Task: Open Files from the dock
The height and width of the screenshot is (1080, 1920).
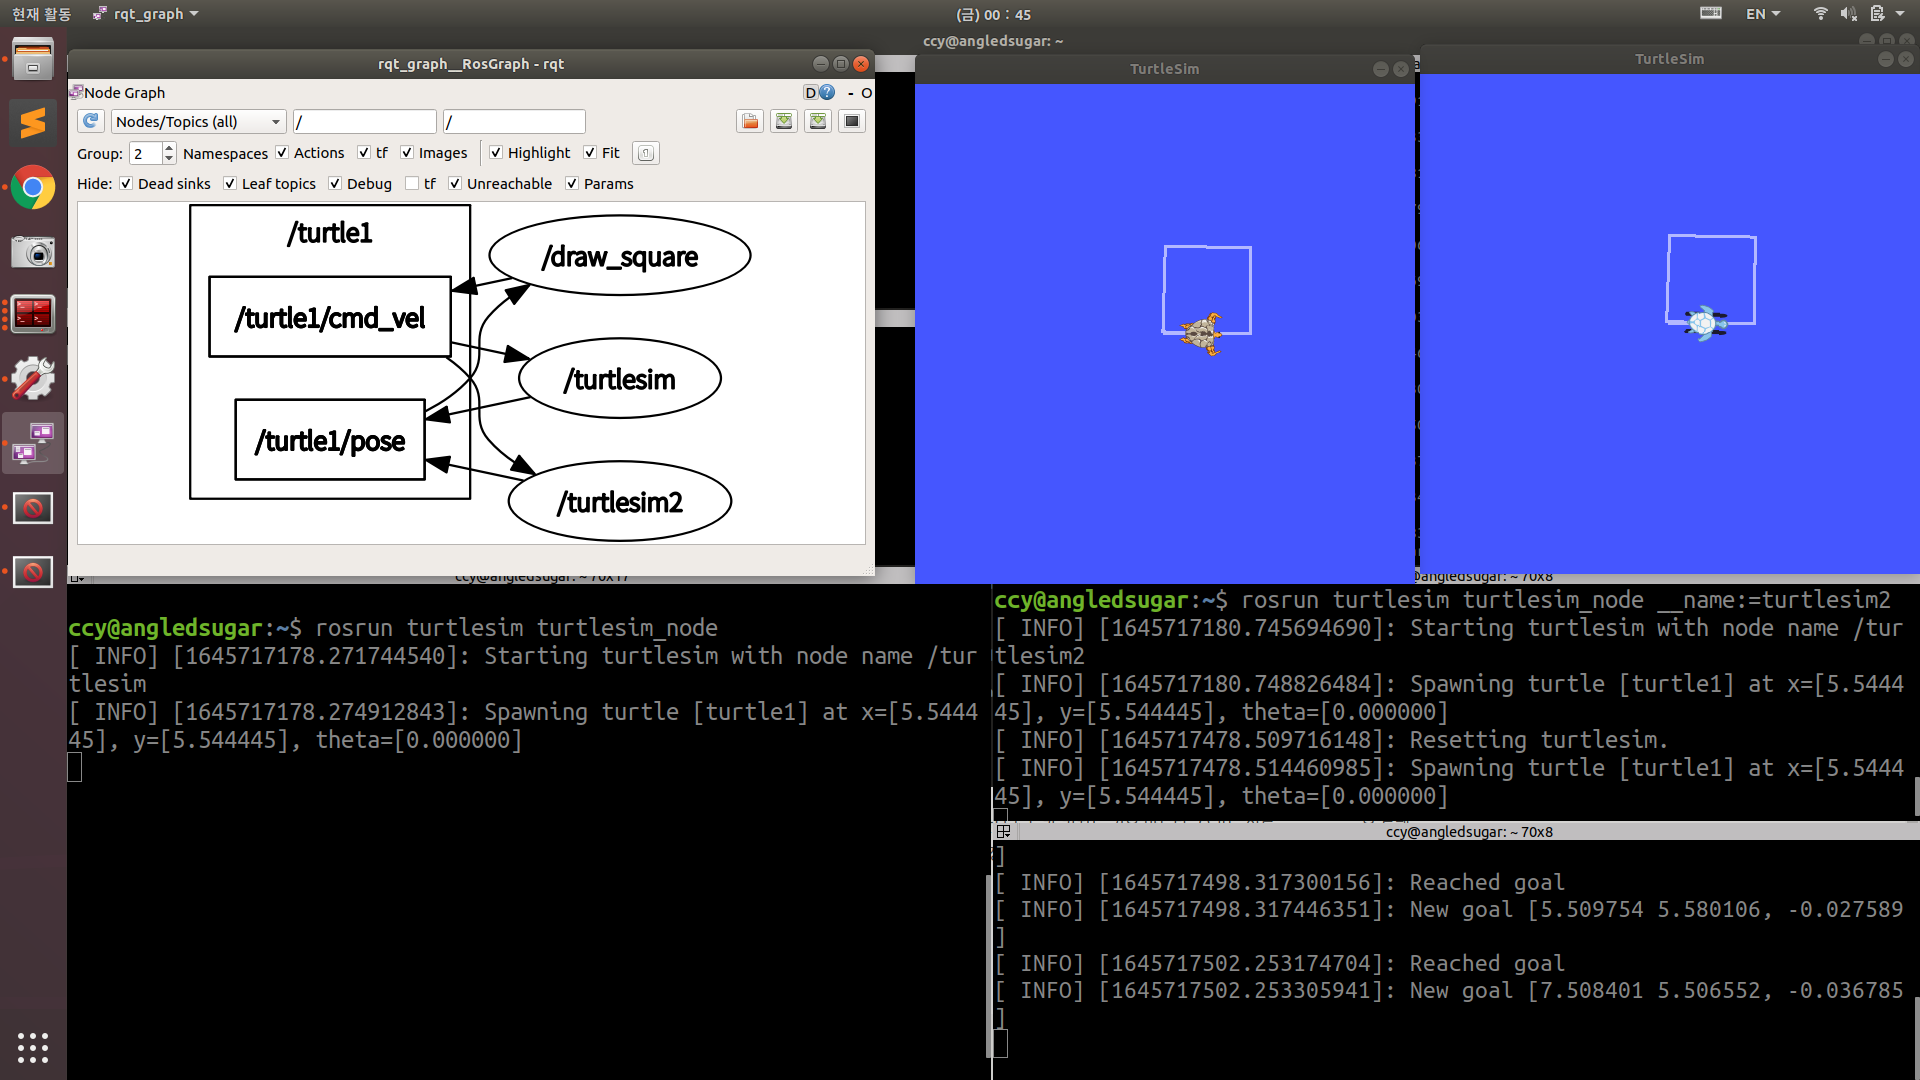Action: point(33,59)
